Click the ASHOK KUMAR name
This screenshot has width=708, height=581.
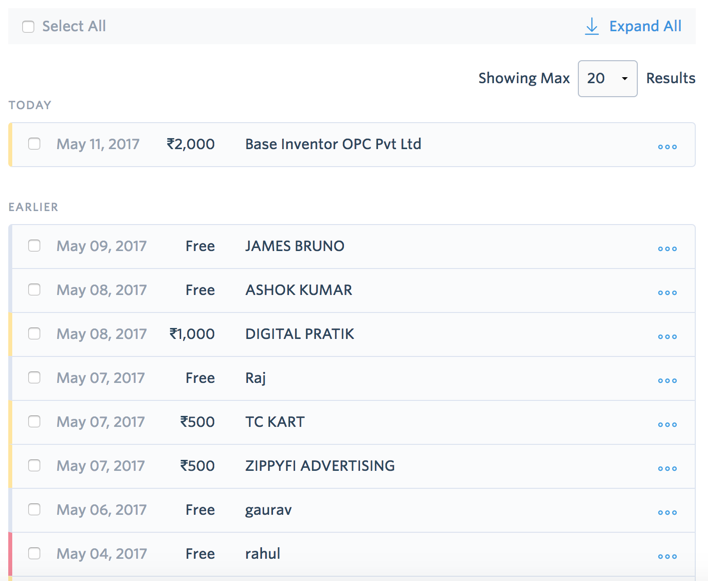tap(298, 290)
